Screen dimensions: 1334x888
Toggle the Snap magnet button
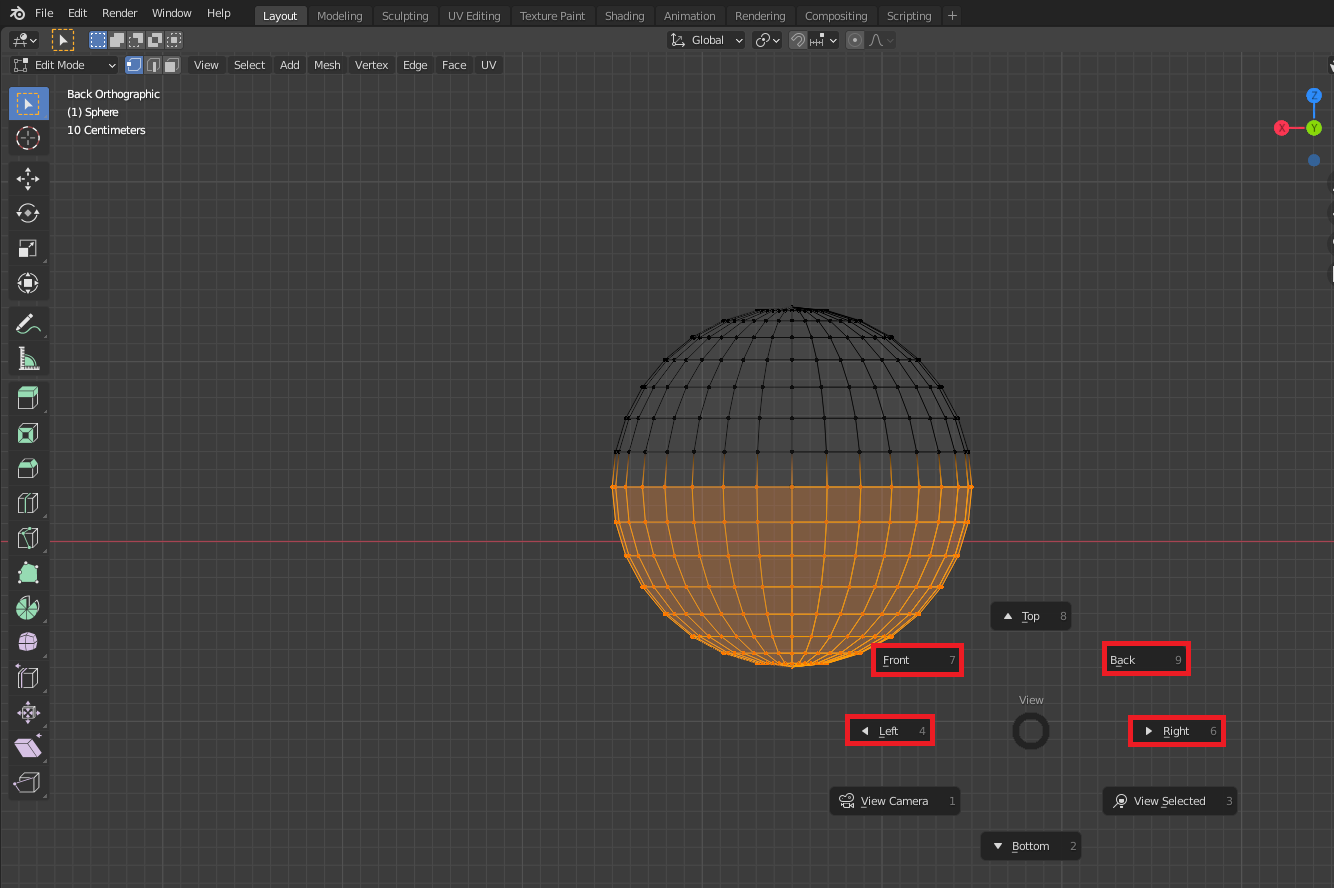point(798,40)
